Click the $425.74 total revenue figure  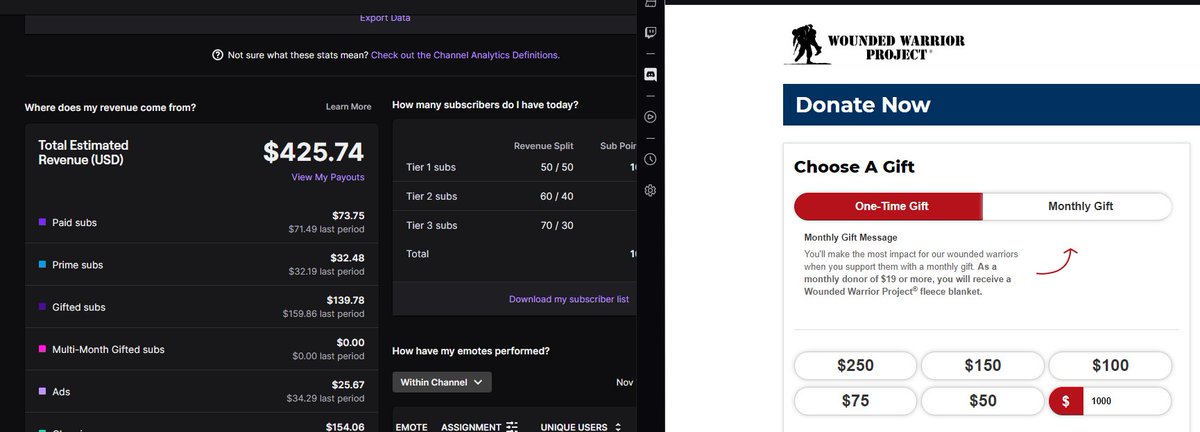[314, 152]
